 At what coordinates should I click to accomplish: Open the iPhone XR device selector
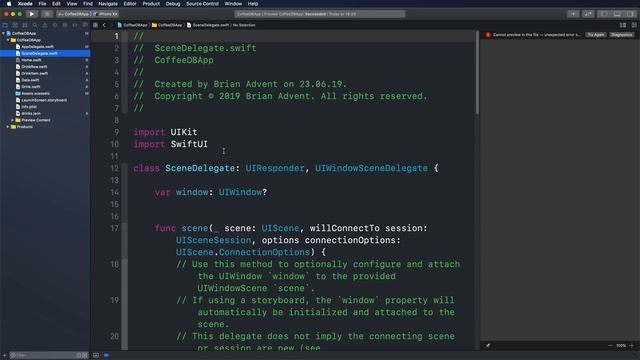tap(106, 14)
